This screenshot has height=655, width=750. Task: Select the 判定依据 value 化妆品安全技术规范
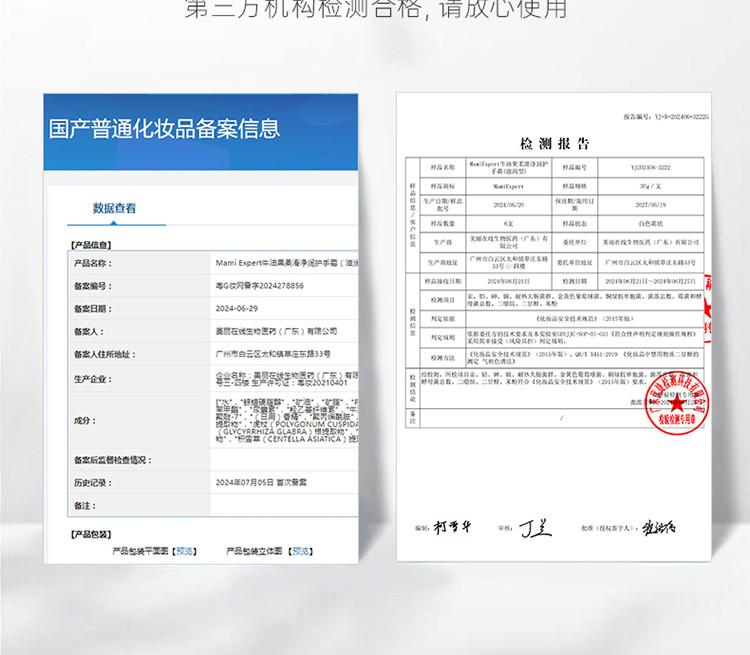pos(585,319)
